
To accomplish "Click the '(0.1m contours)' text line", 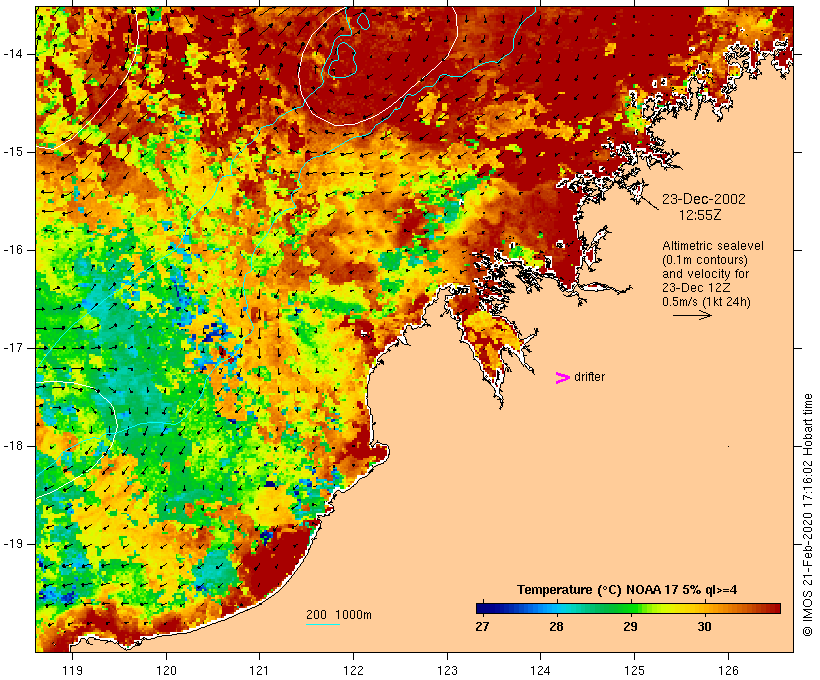I will click(x=705, y=260).
